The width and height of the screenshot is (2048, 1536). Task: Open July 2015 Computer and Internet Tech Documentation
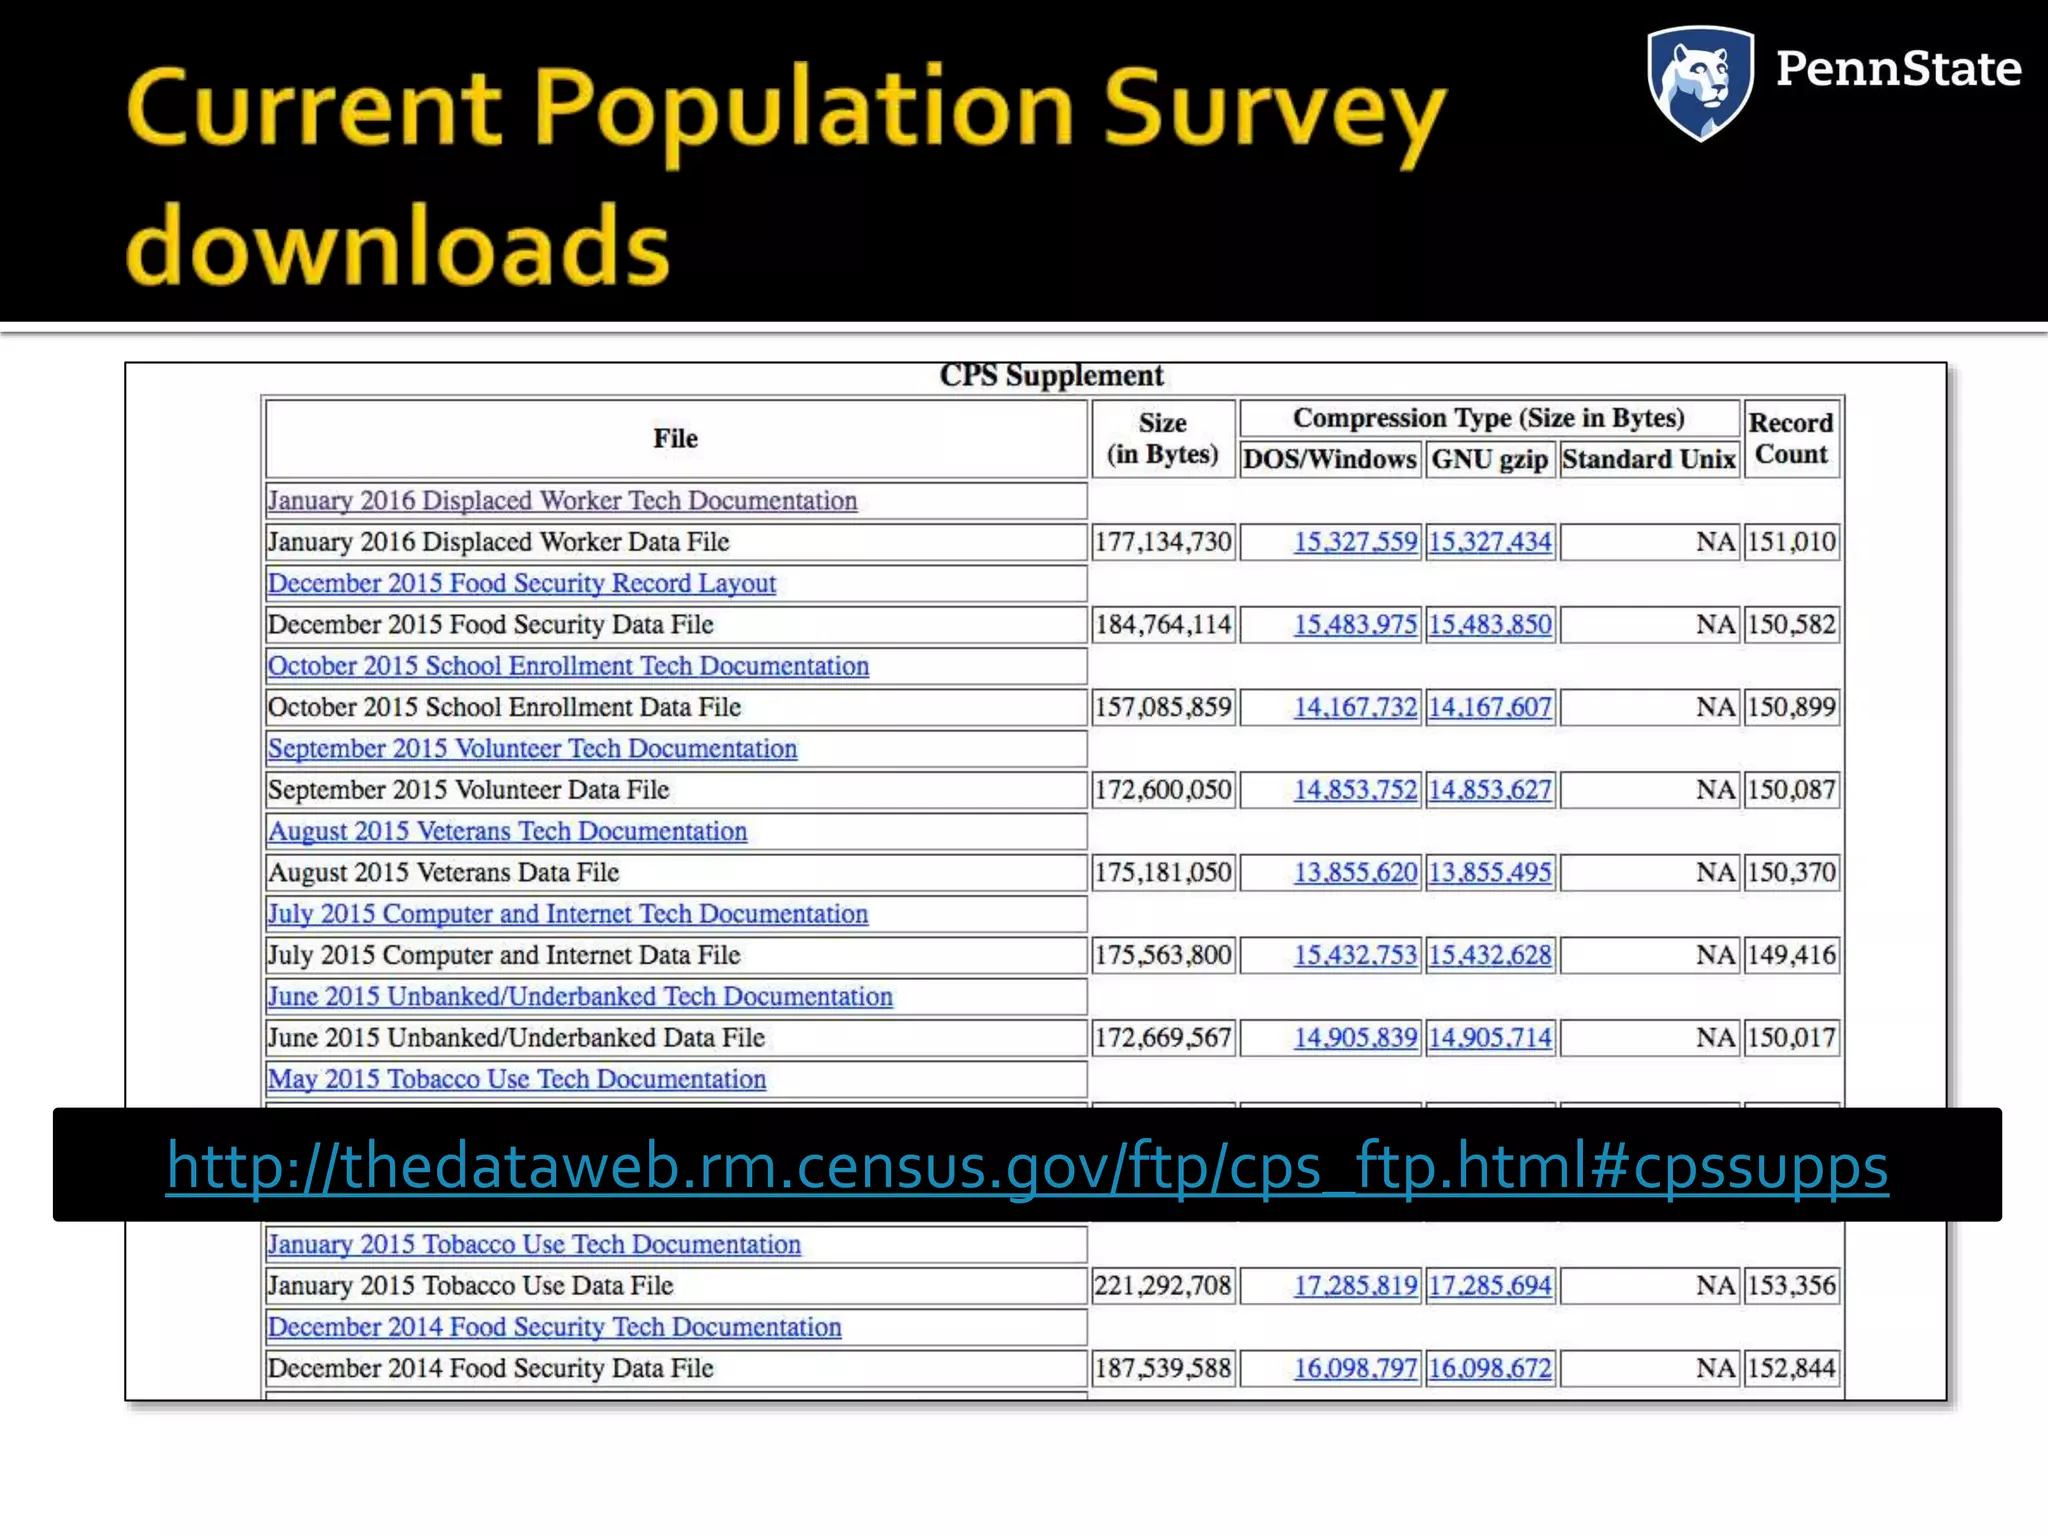[x=567, y=914]
